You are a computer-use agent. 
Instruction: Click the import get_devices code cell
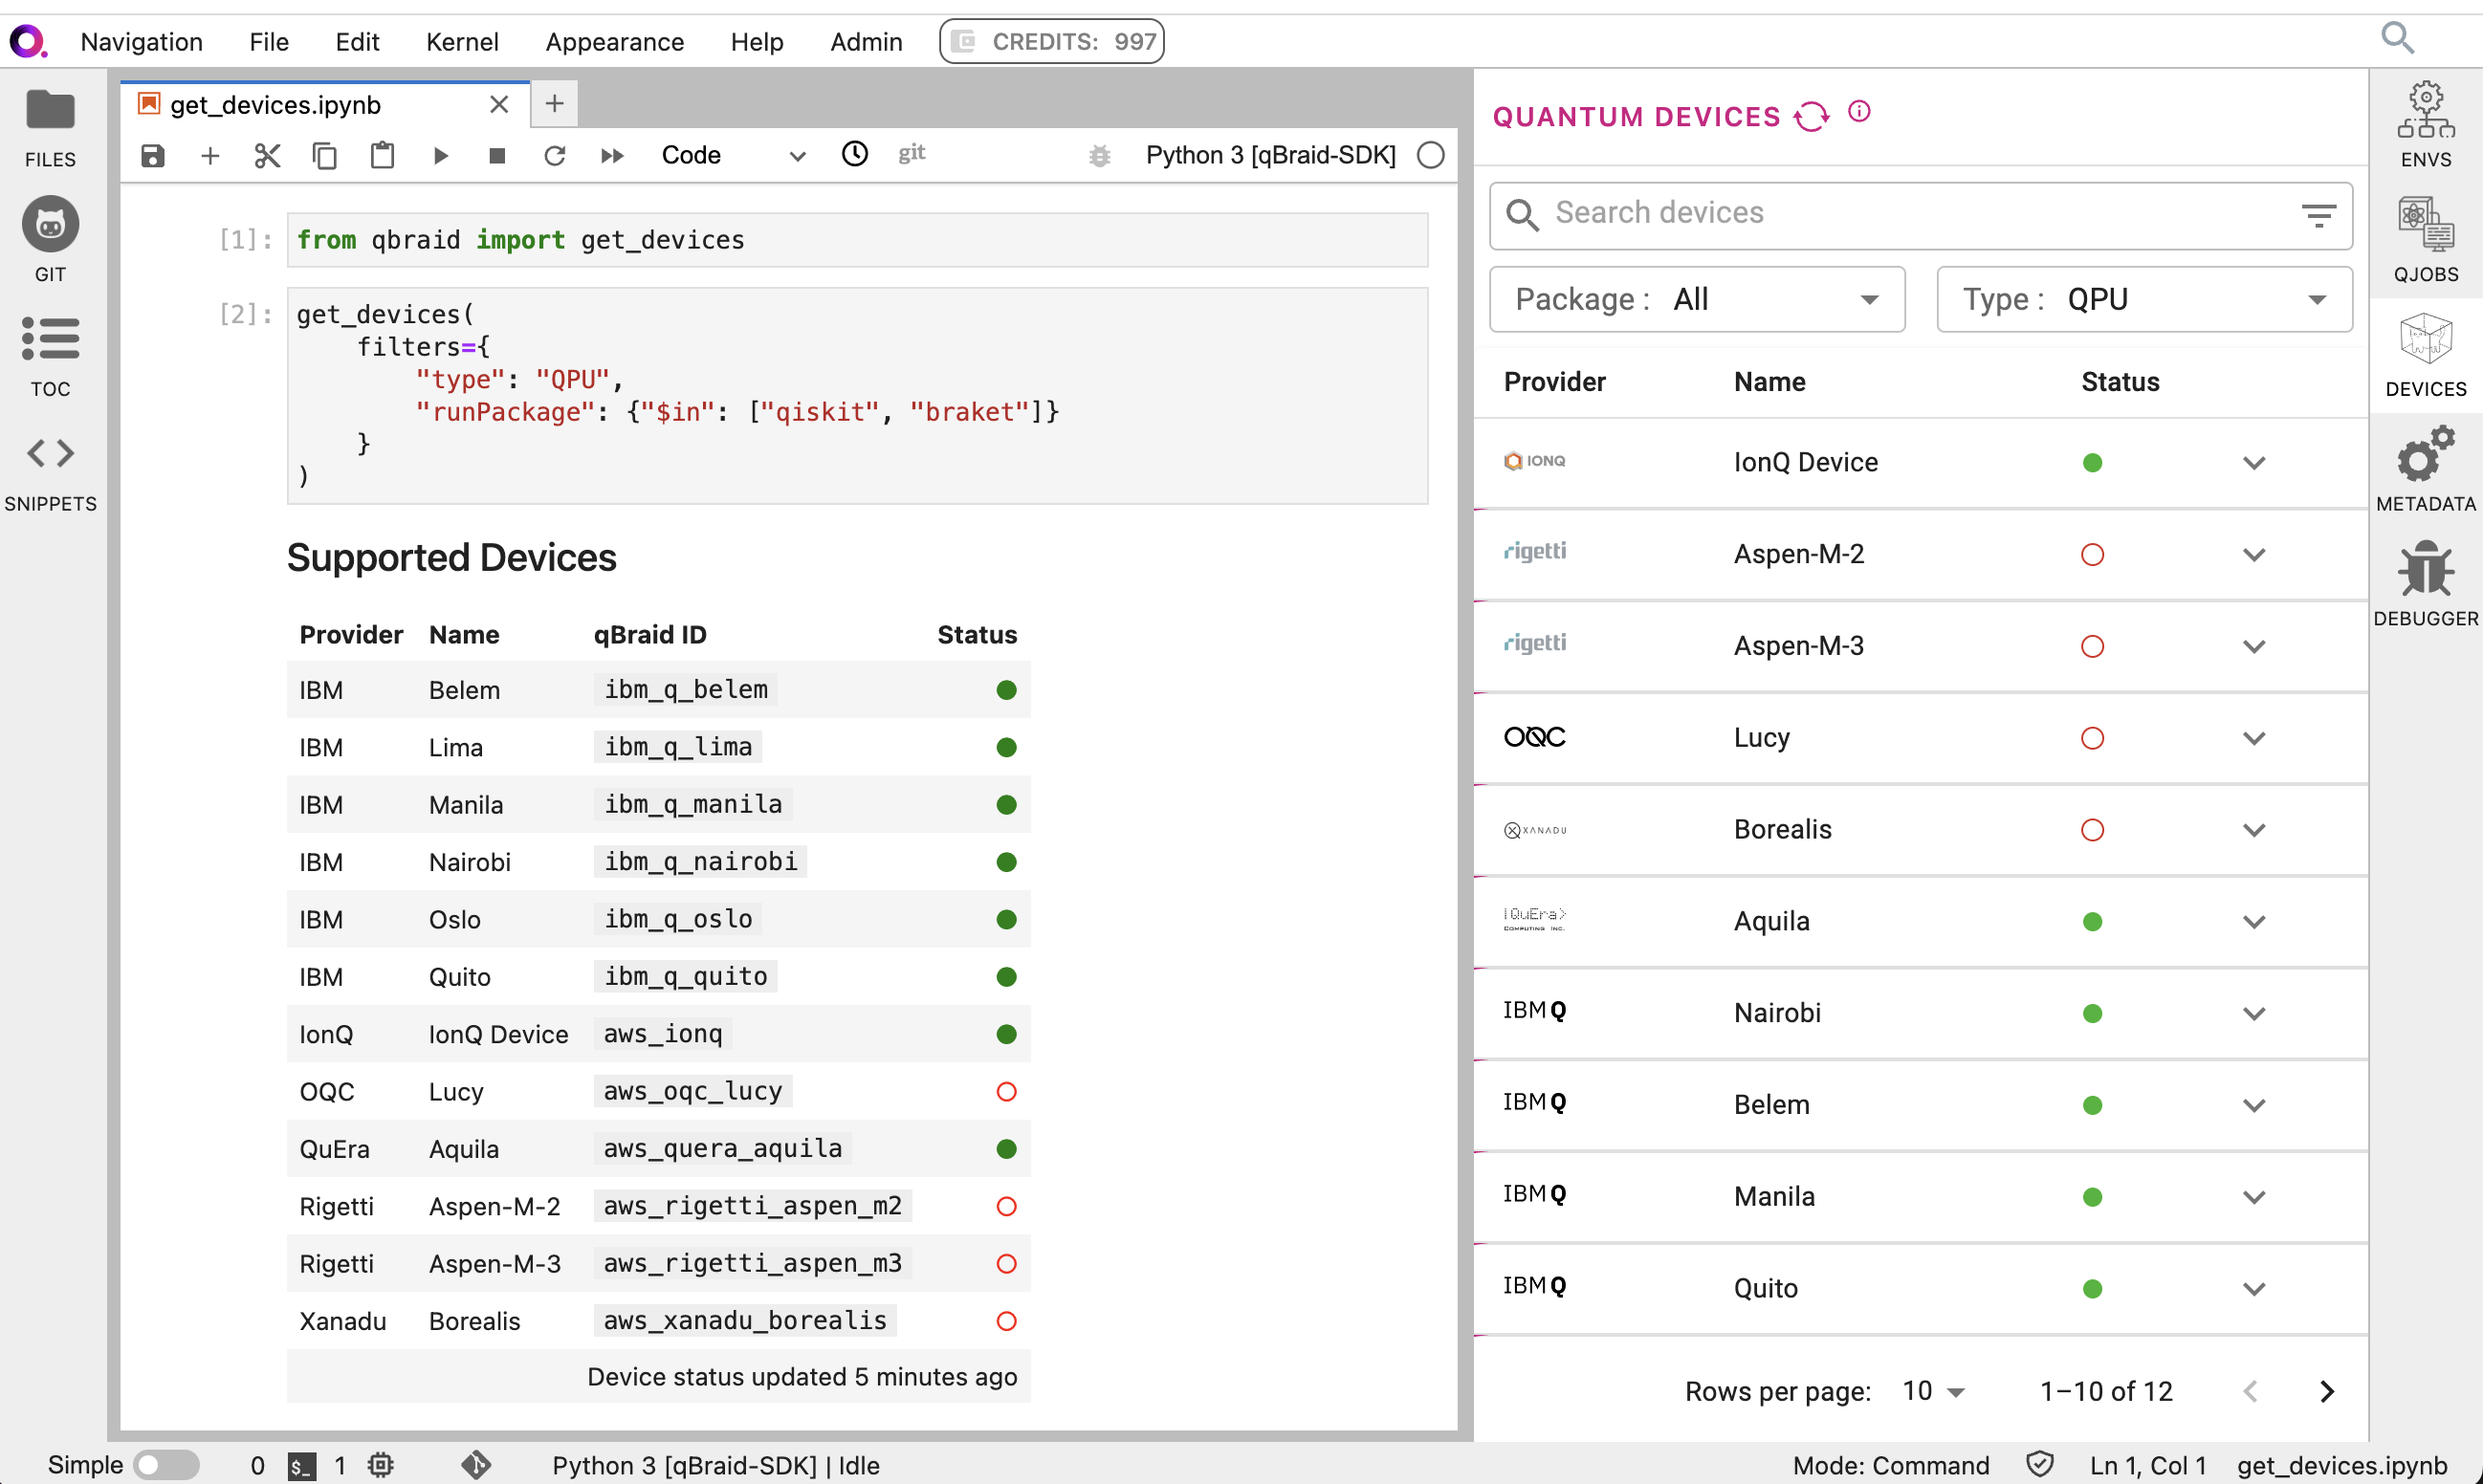[857, 240]
